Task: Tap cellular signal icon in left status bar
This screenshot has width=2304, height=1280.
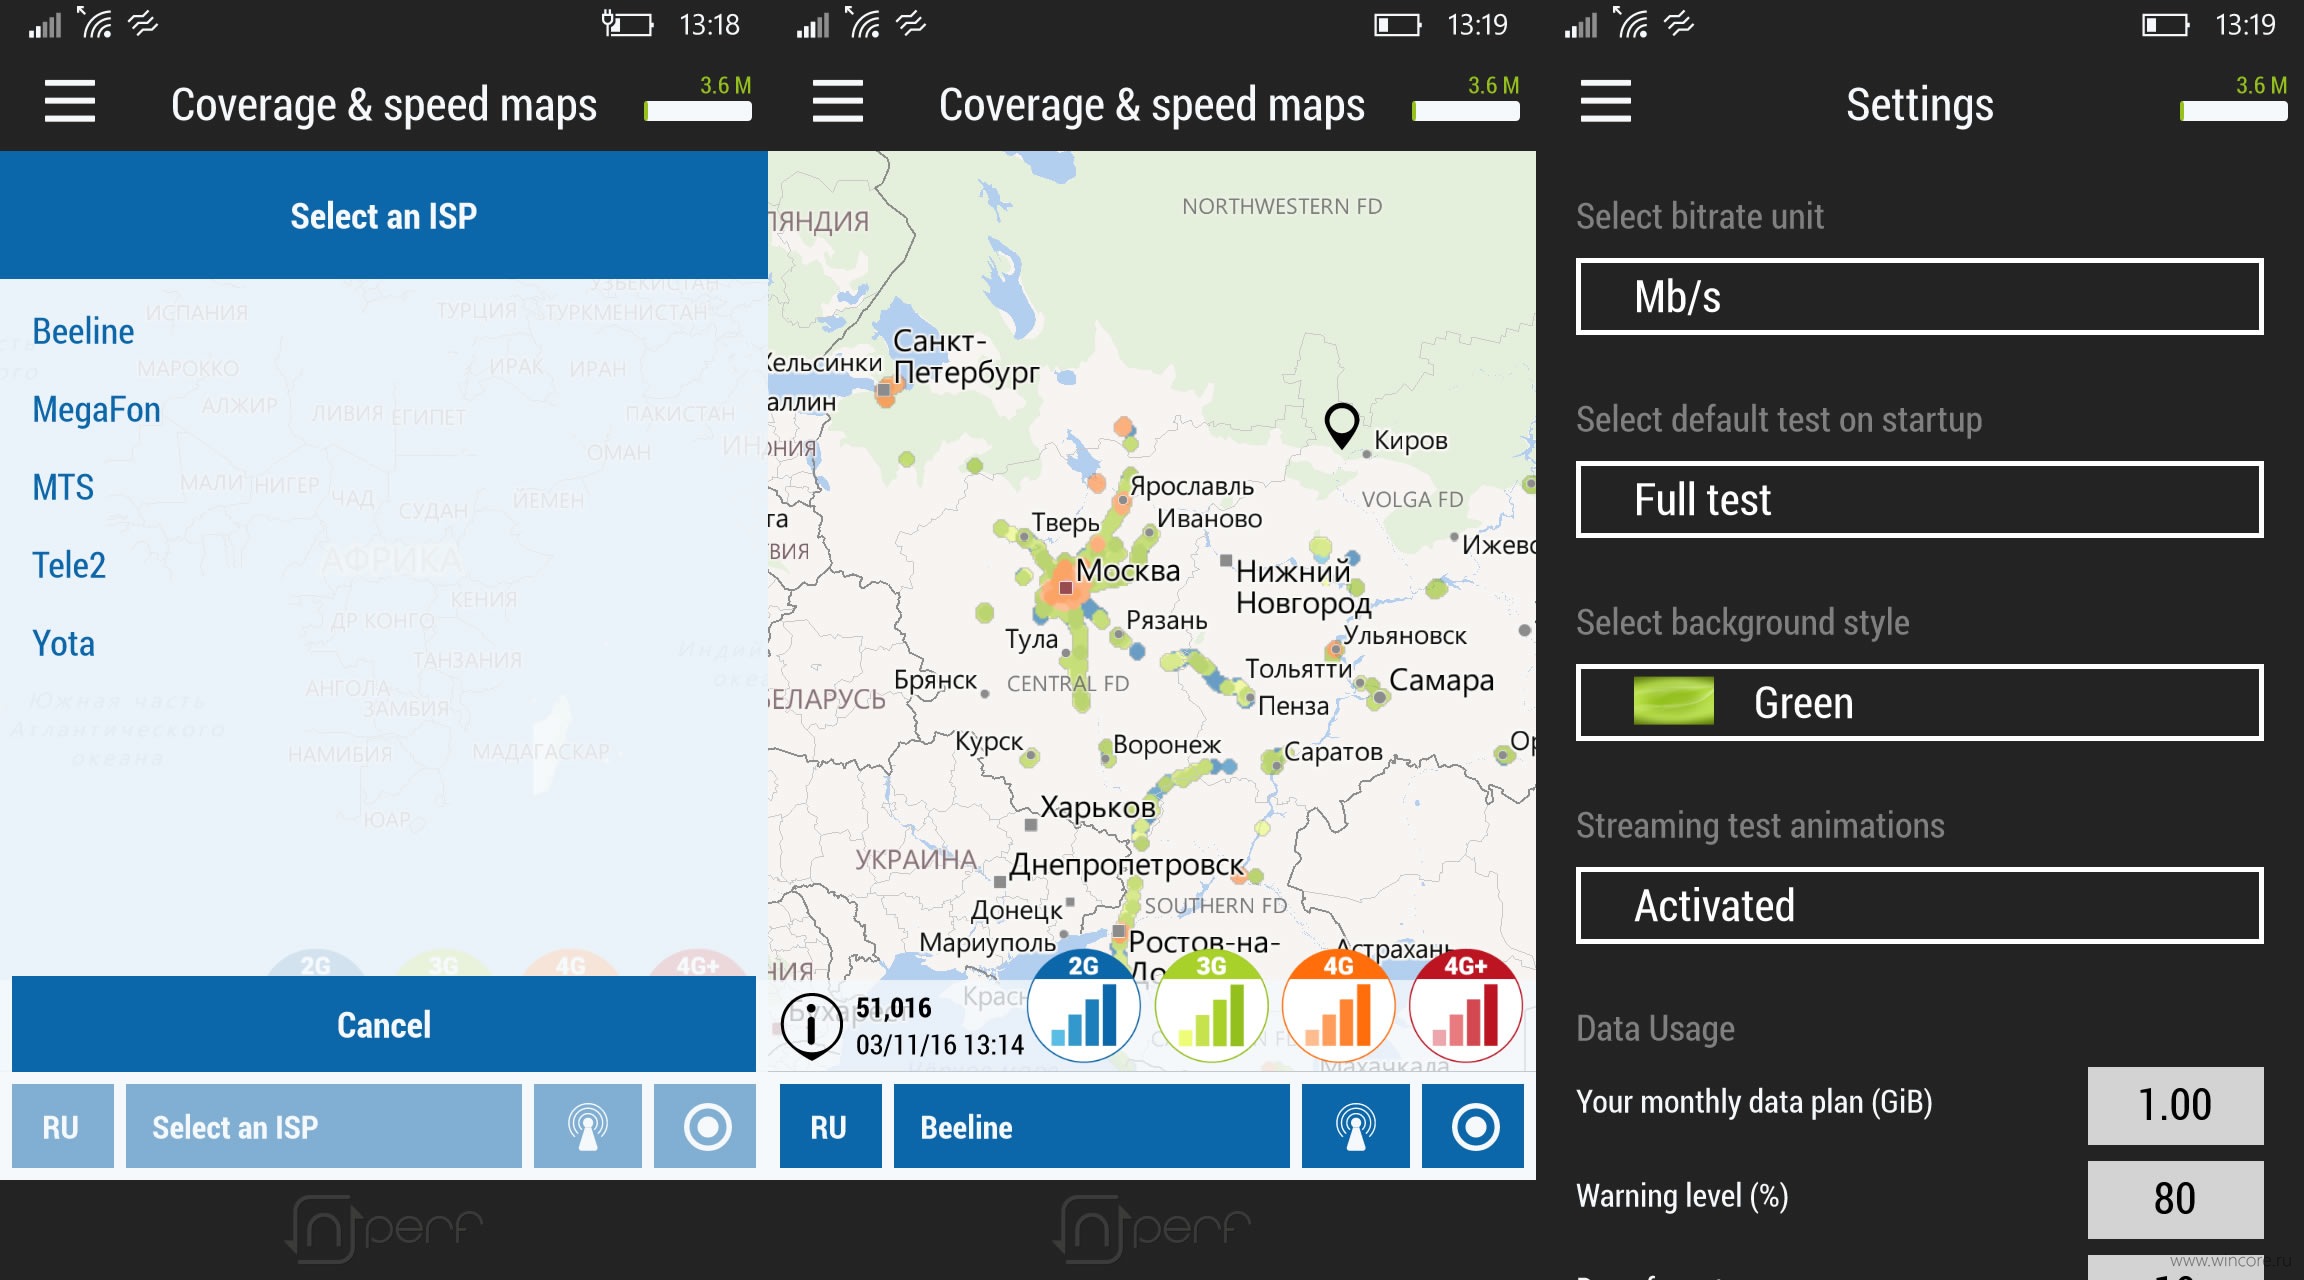Action: (x=45, y=24)
